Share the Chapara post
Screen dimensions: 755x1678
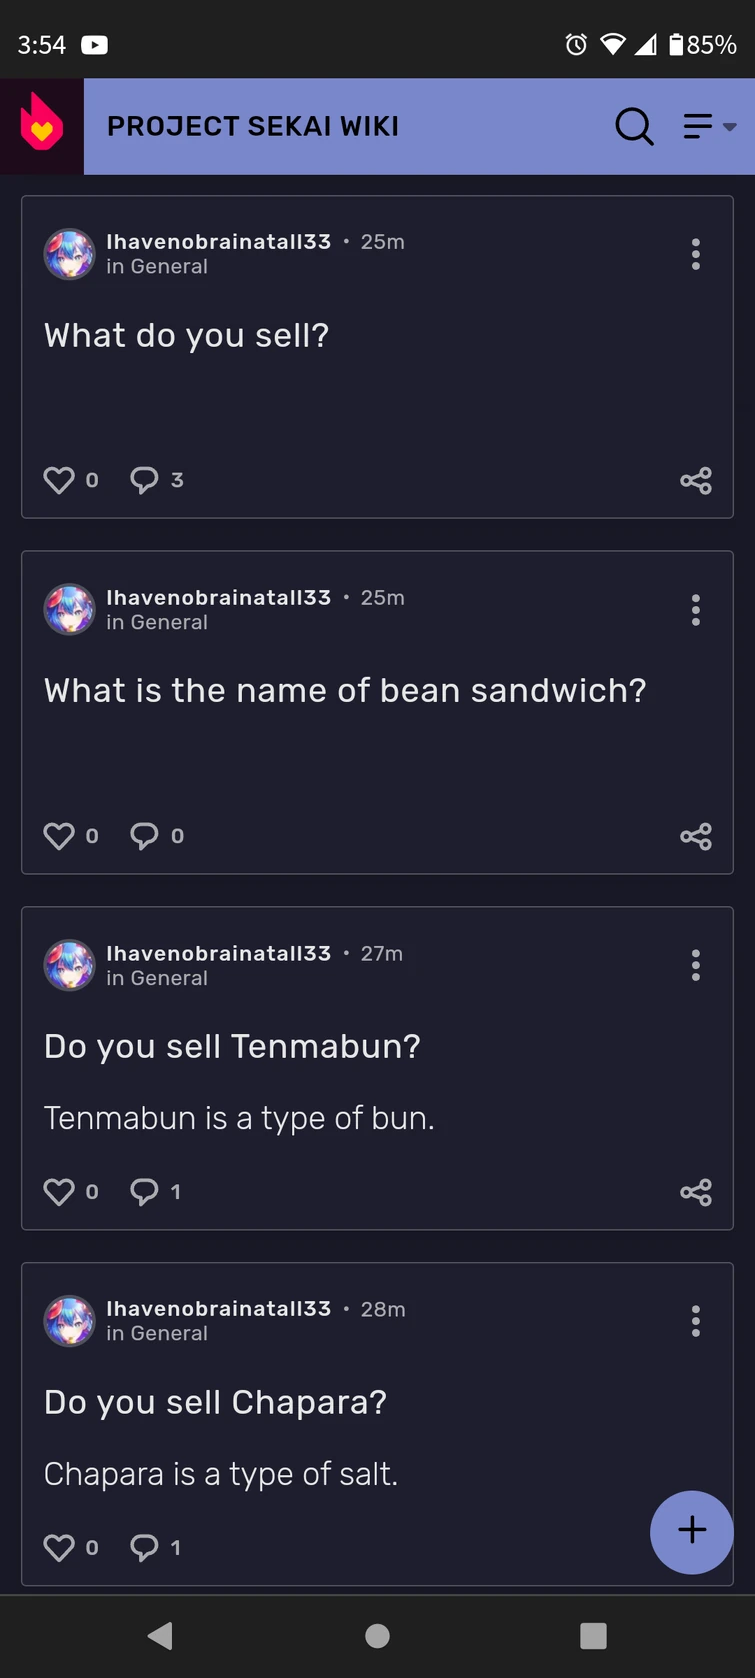(696, 1547)
